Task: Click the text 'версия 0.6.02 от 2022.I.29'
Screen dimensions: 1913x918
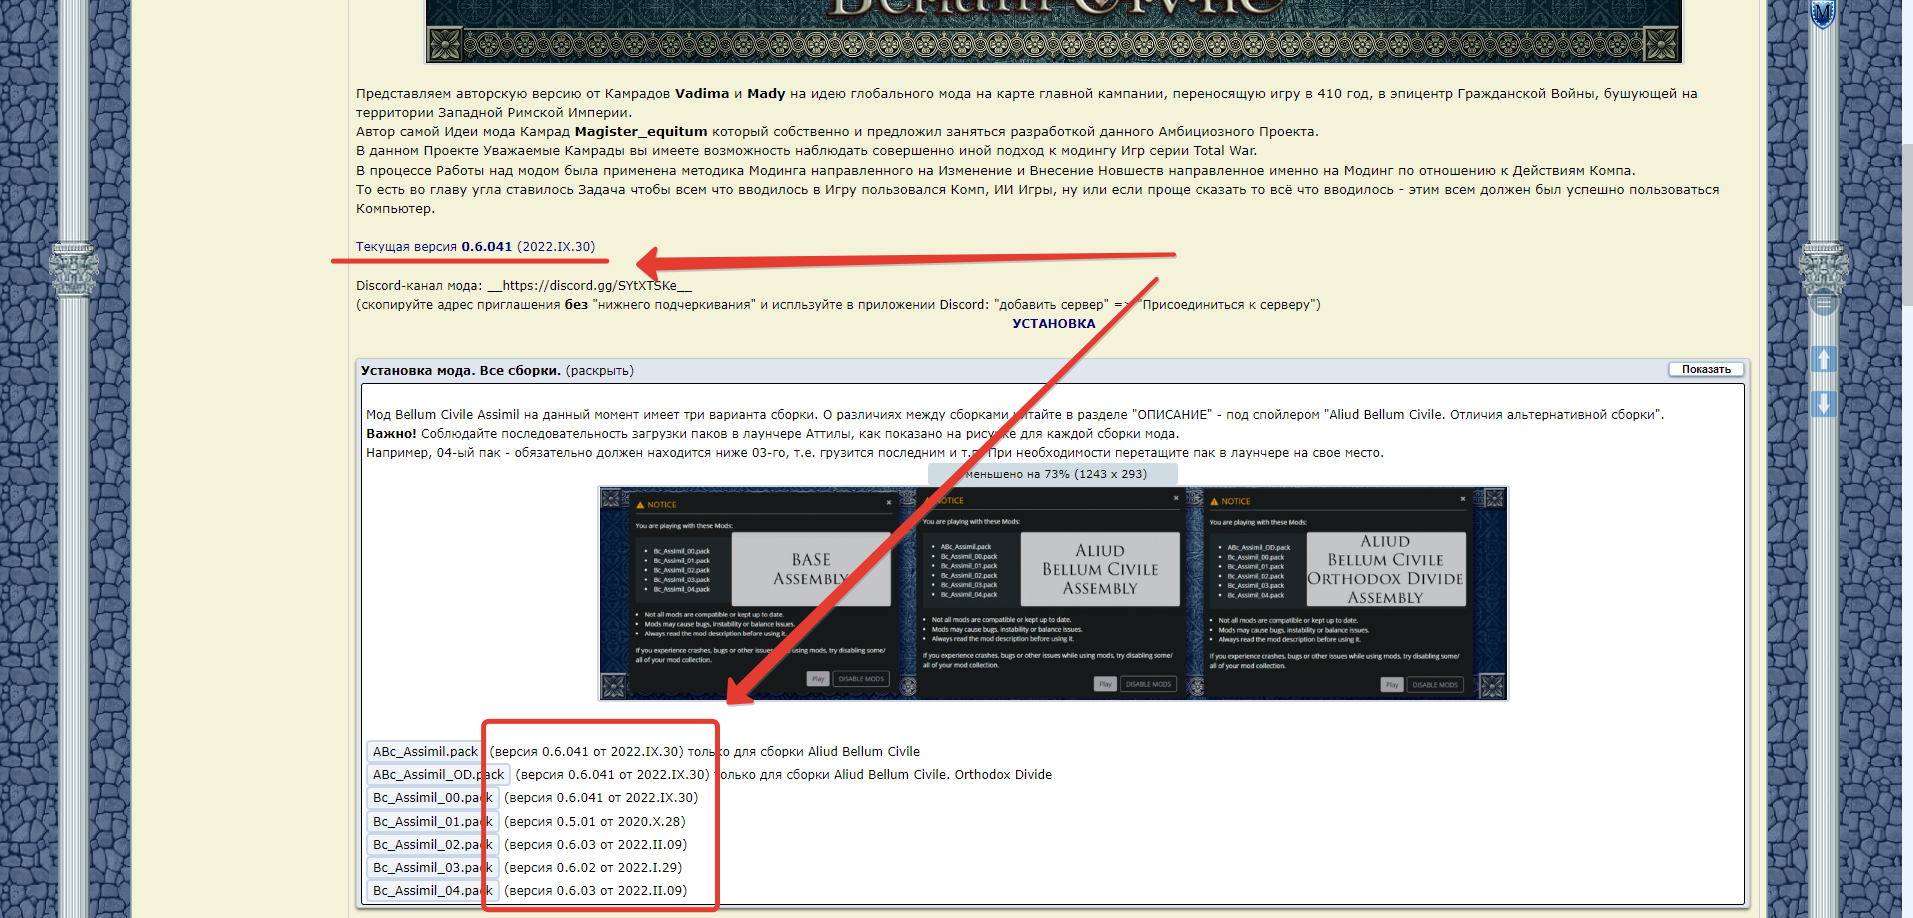Action: [x=593, y=868]
